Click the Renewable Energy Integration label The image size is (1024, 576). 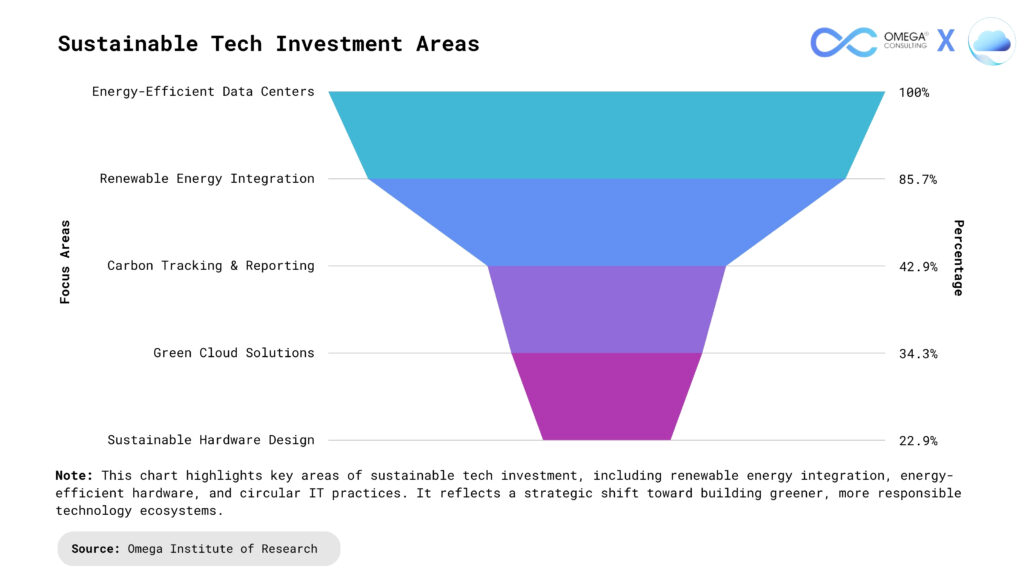click(207, 179)
